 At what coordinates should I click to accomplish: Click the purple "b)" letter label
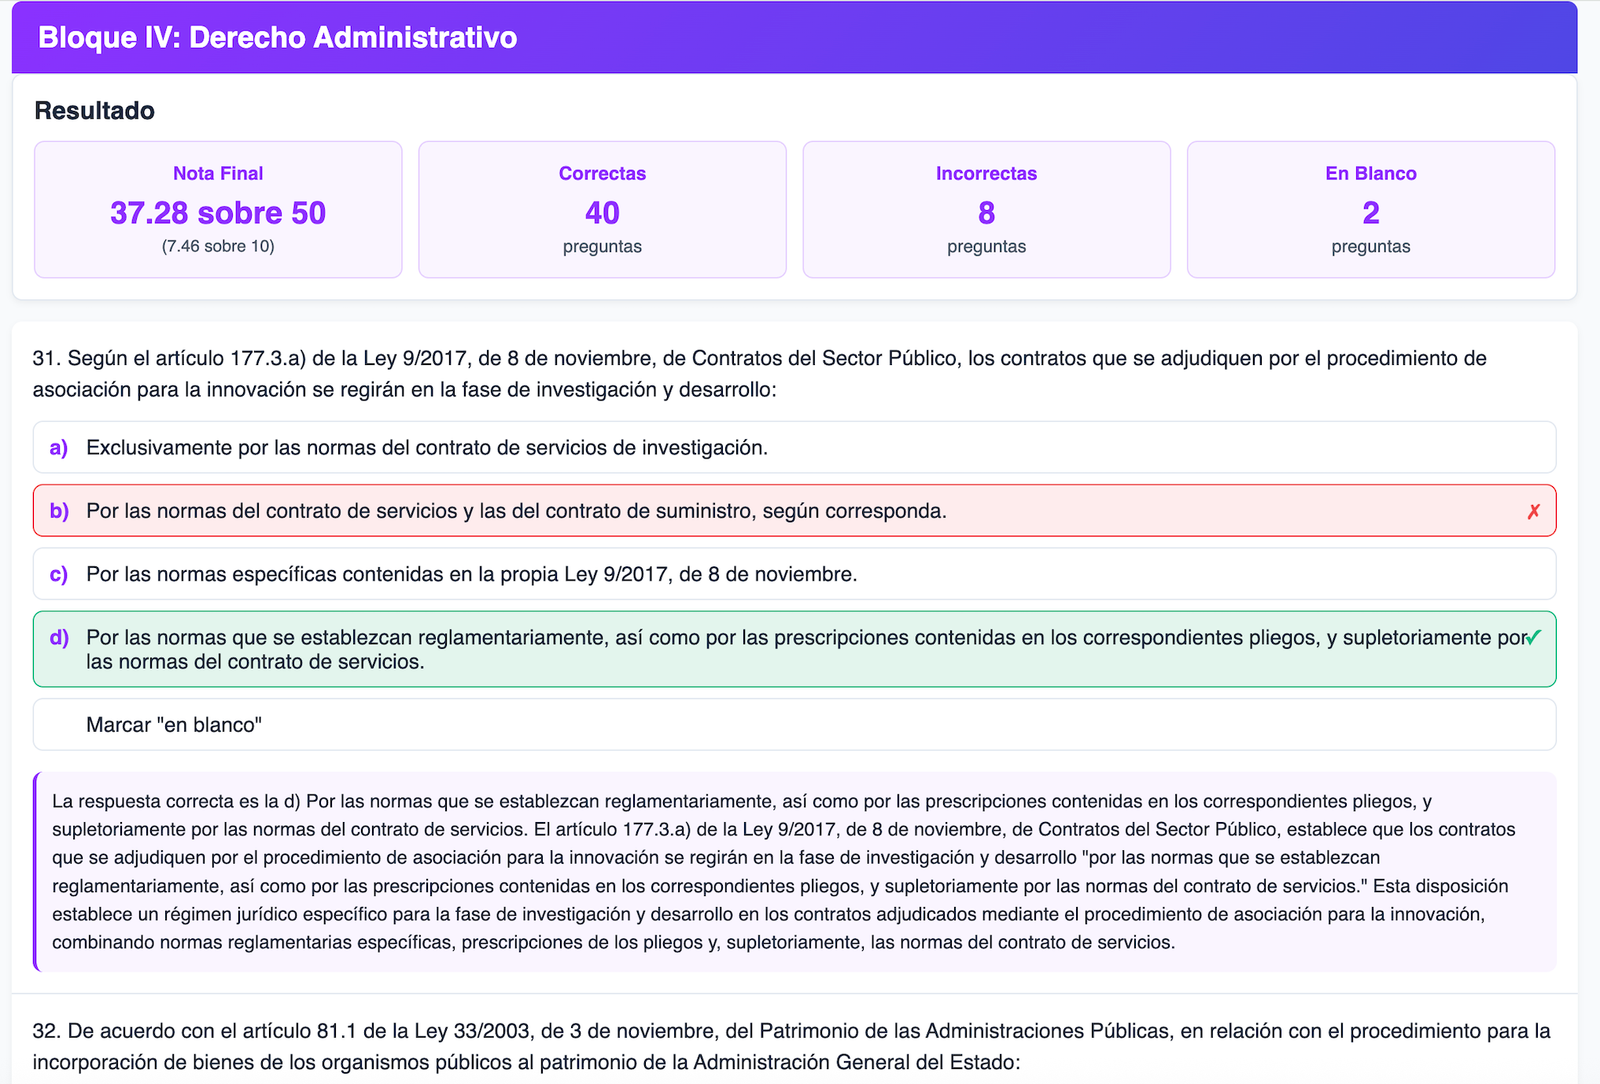[x=59, y=511]
